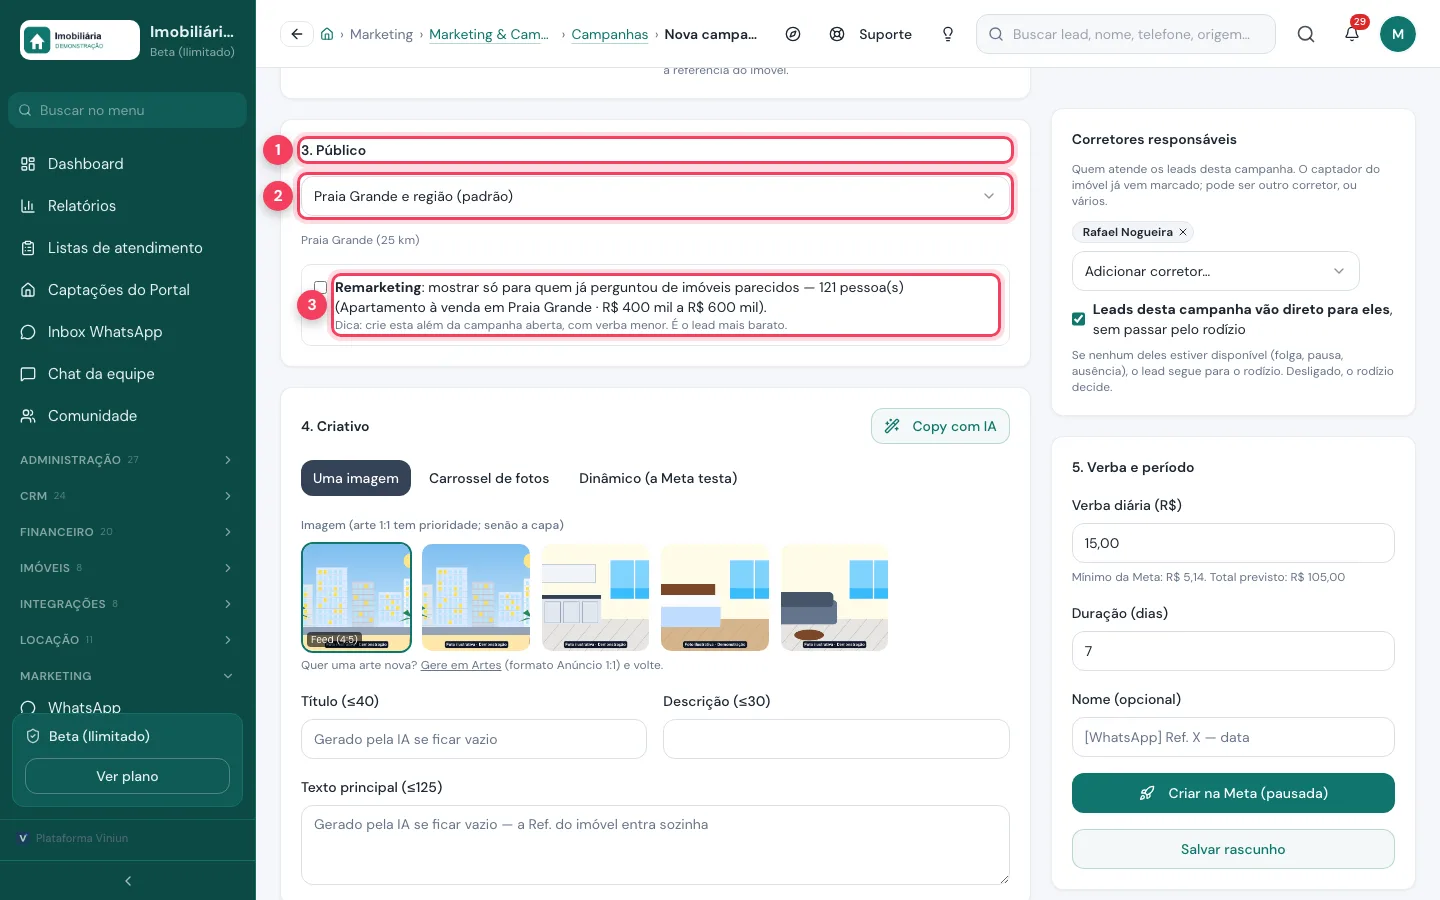This screenshot has width=1440, height=900.
Task: Open Comunidade in sidebar
Action: coord(128,416)
